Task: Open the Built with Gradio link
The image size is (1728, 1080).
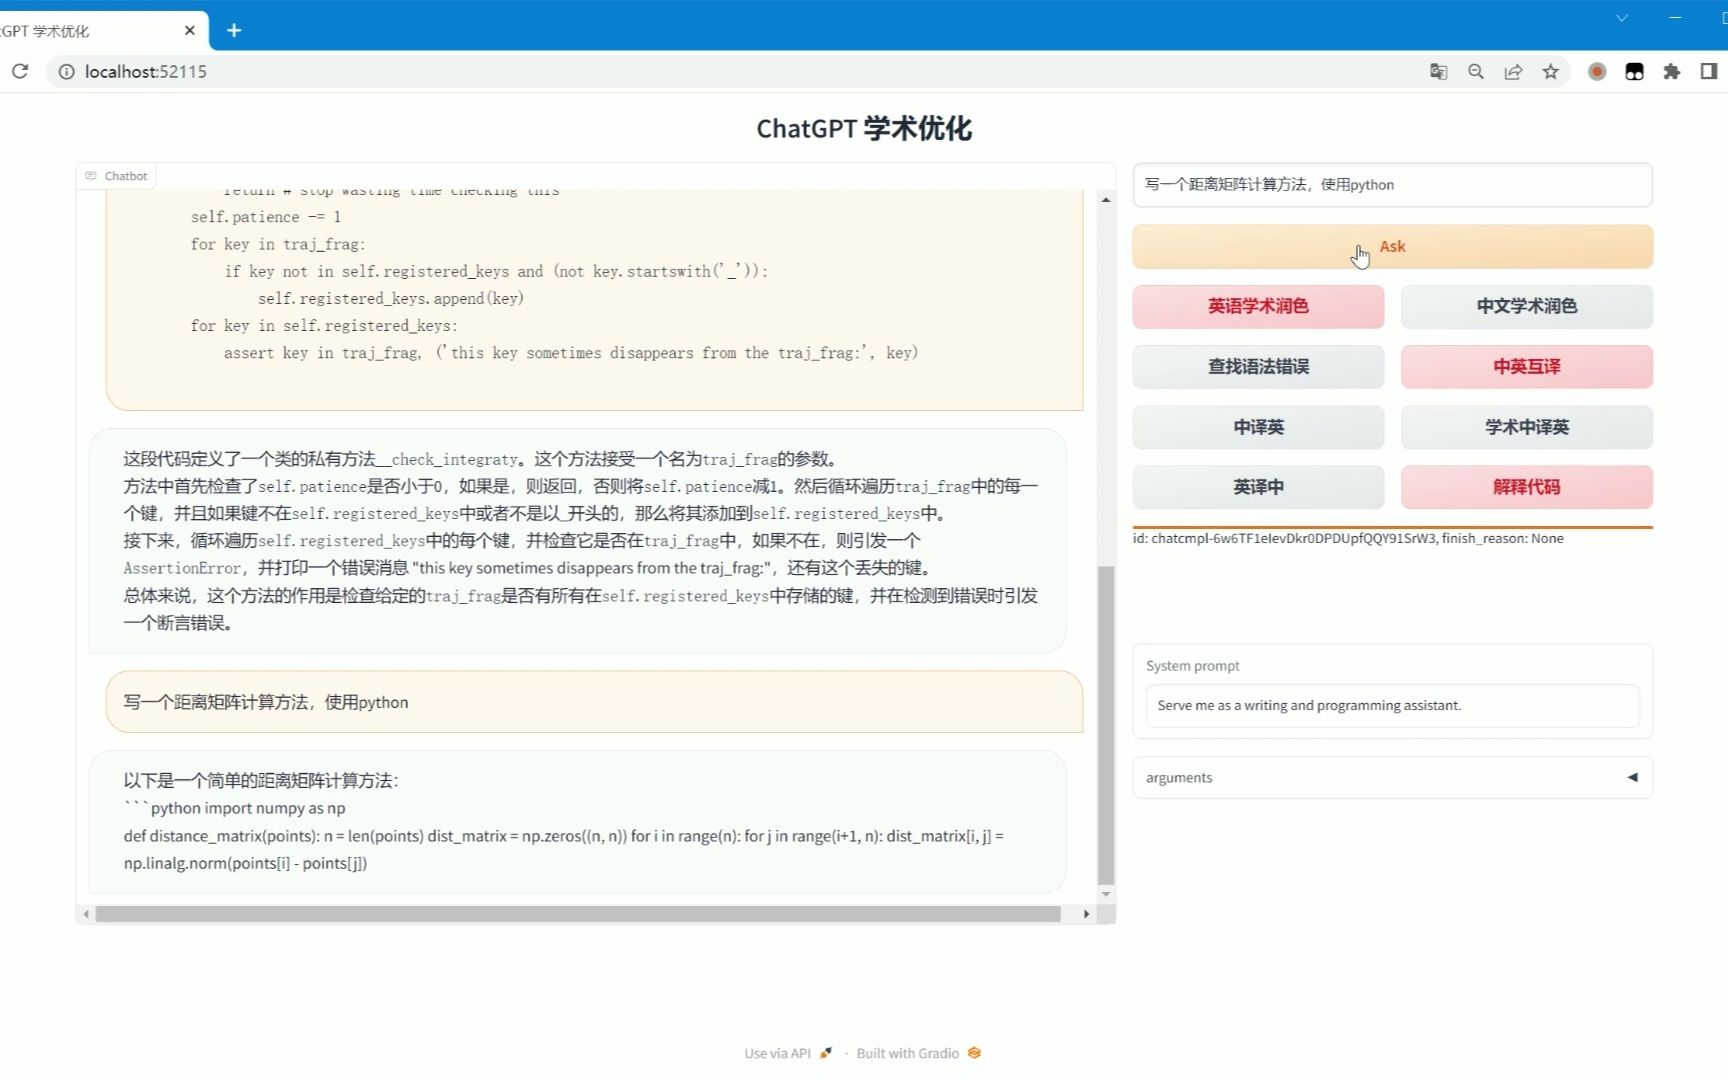Action: pyautogui.click(x=919, y=1053)
